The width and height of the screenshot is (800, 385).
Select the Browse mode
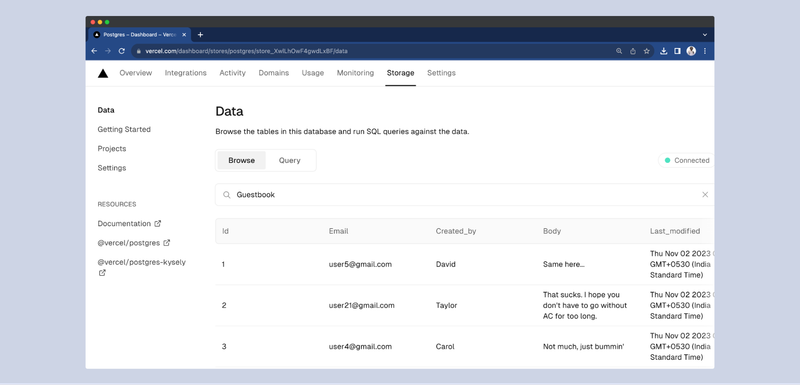pos(241,160)
